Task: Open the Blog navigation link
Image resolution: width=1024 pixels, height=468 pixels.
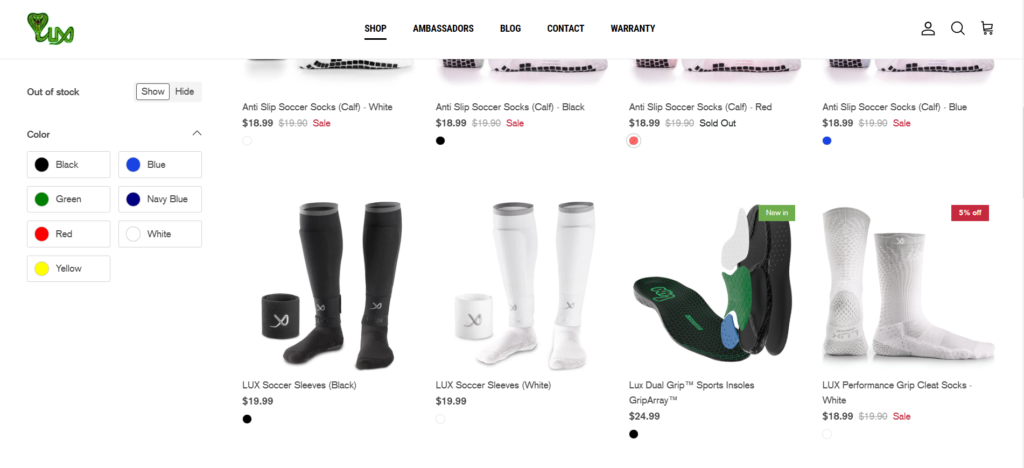Action: coord(510,29)
